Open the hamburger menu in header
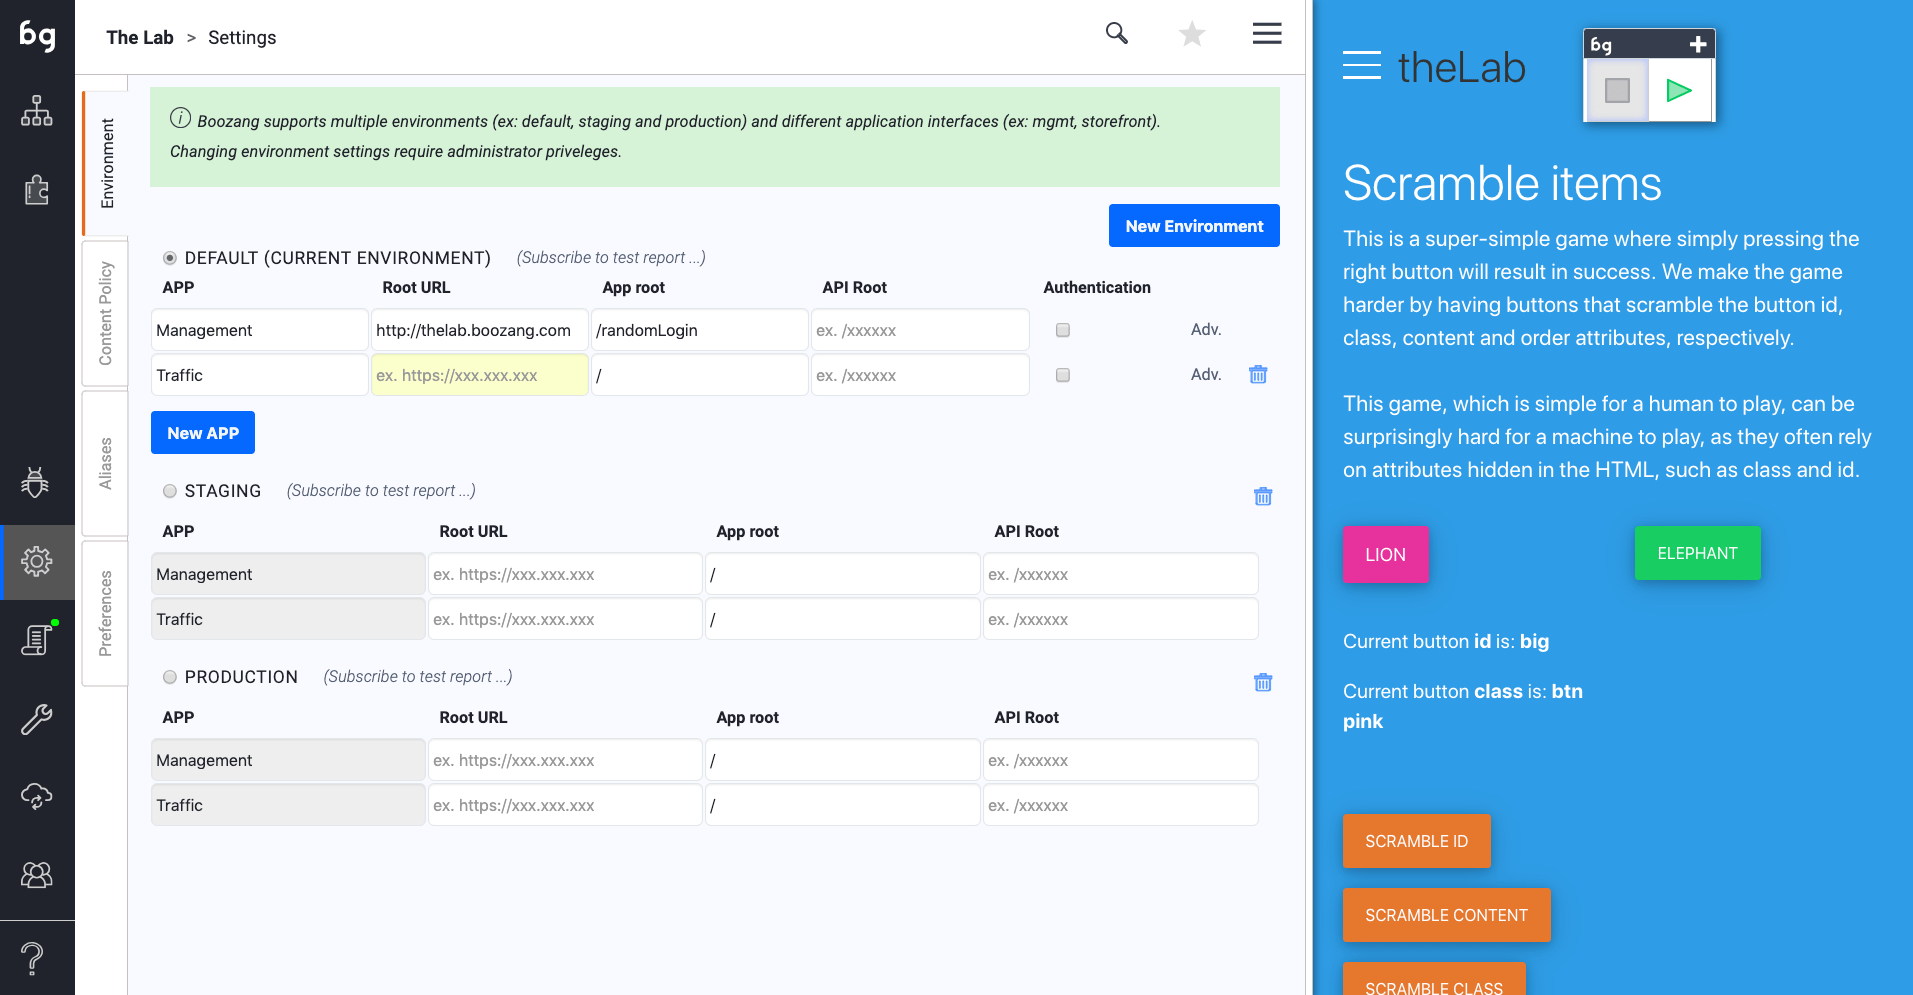Image resolution: width=1913 pixels, height=995 pixels. pos(1266,34)
